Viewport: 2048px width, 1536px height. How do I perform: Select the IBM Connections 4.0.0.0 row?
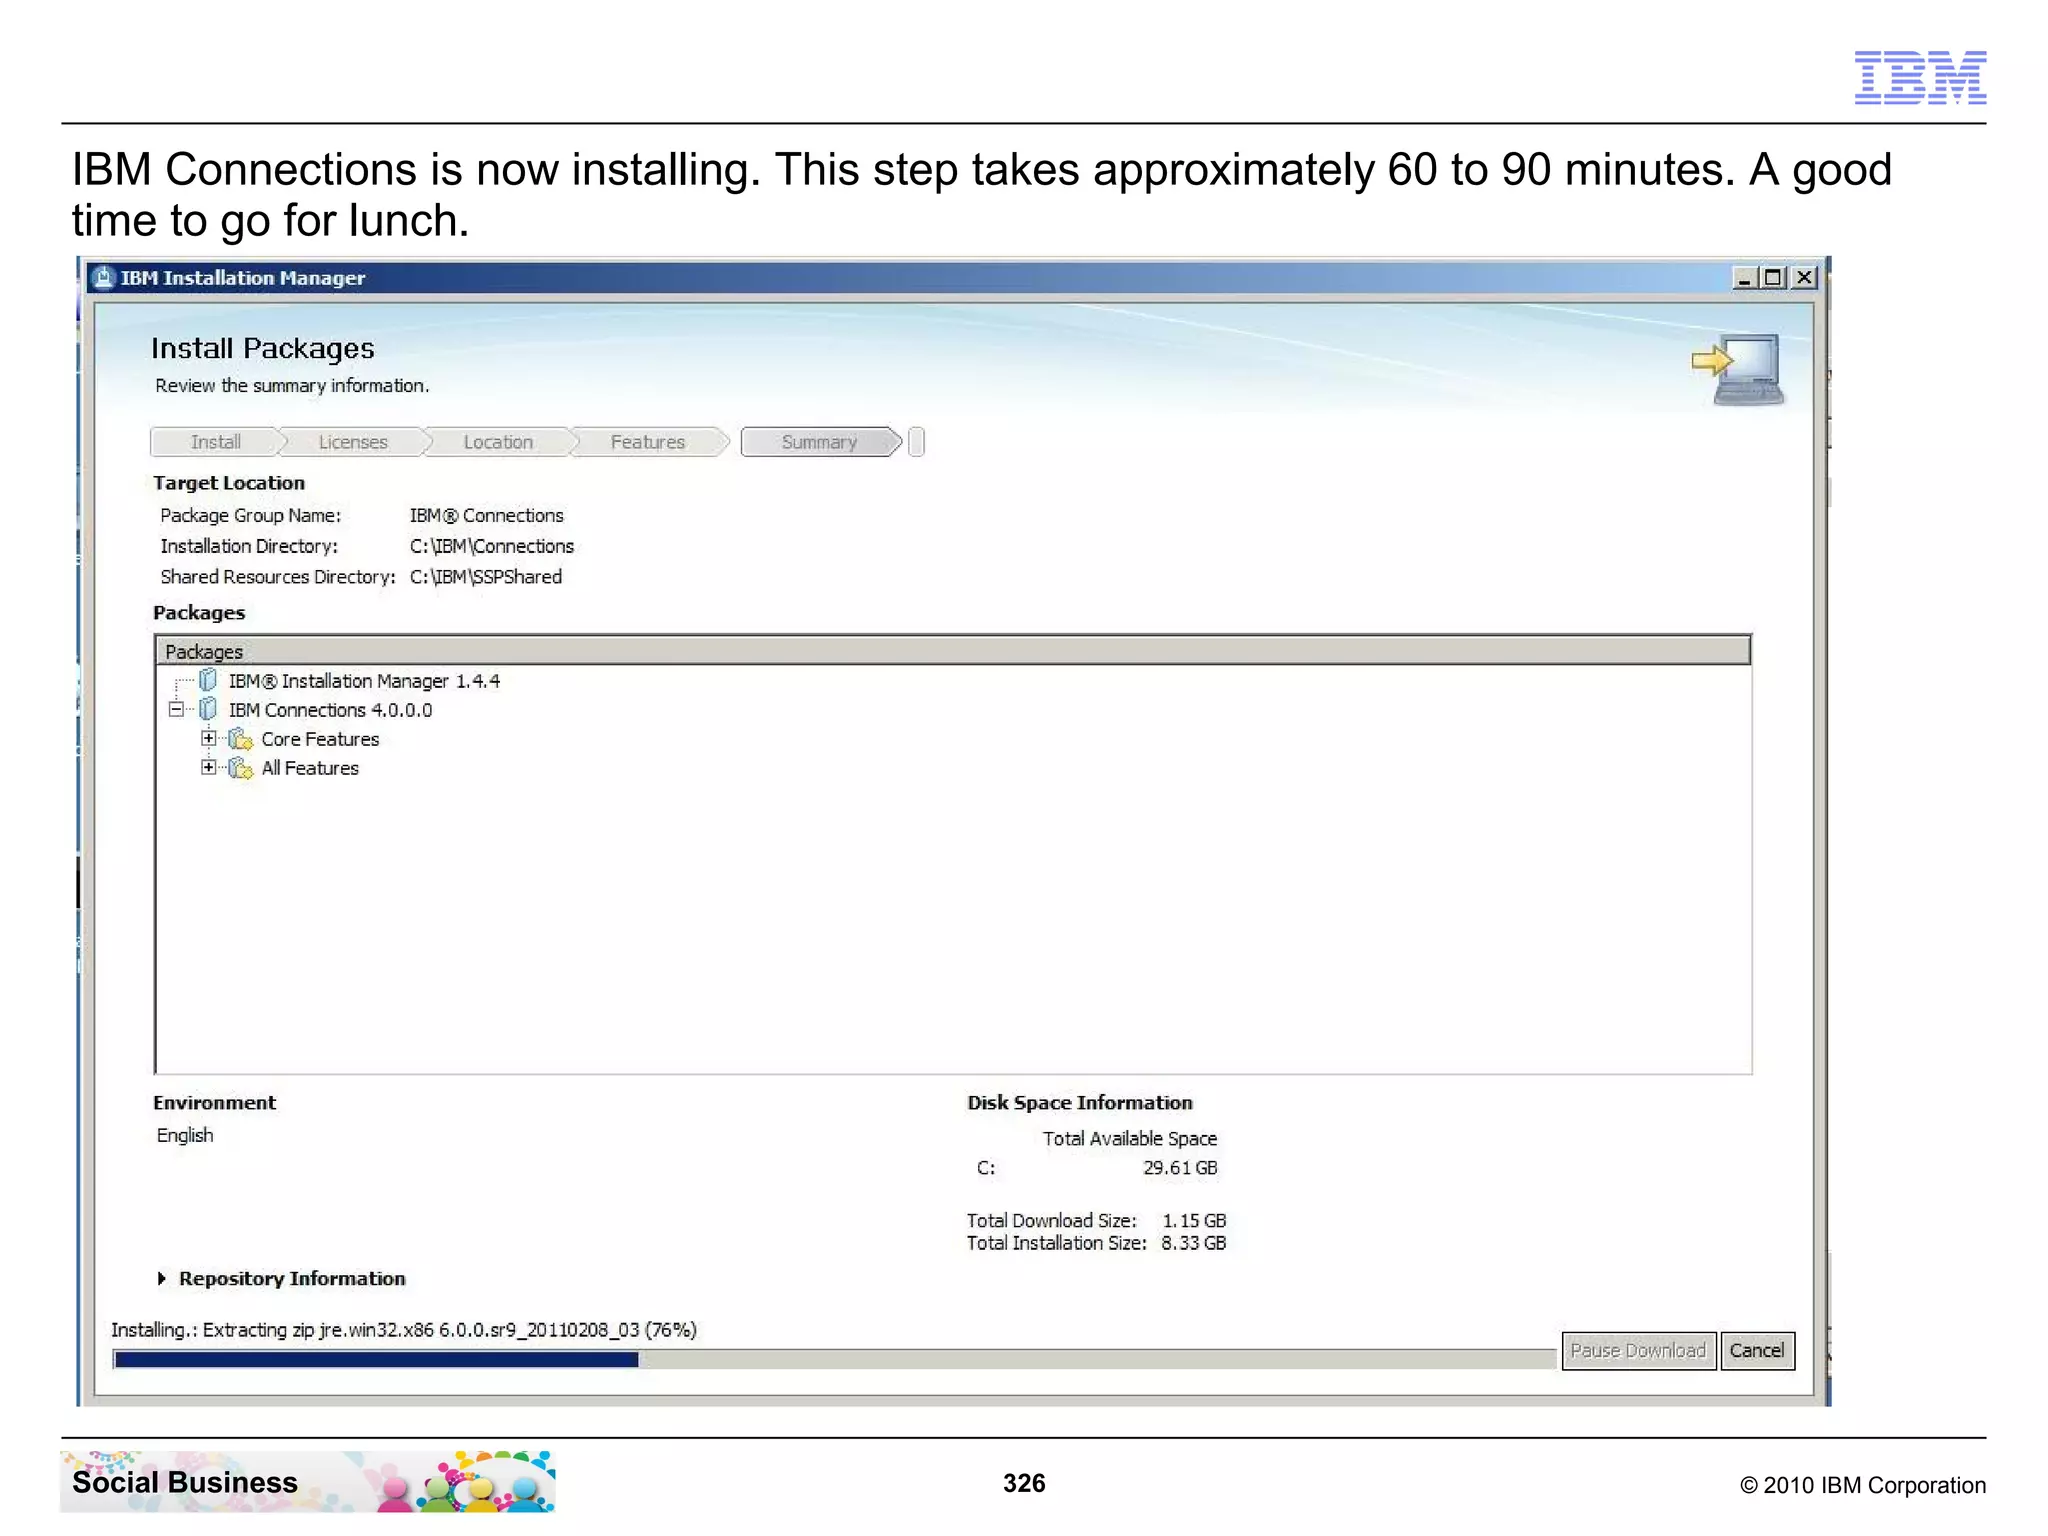330,710
